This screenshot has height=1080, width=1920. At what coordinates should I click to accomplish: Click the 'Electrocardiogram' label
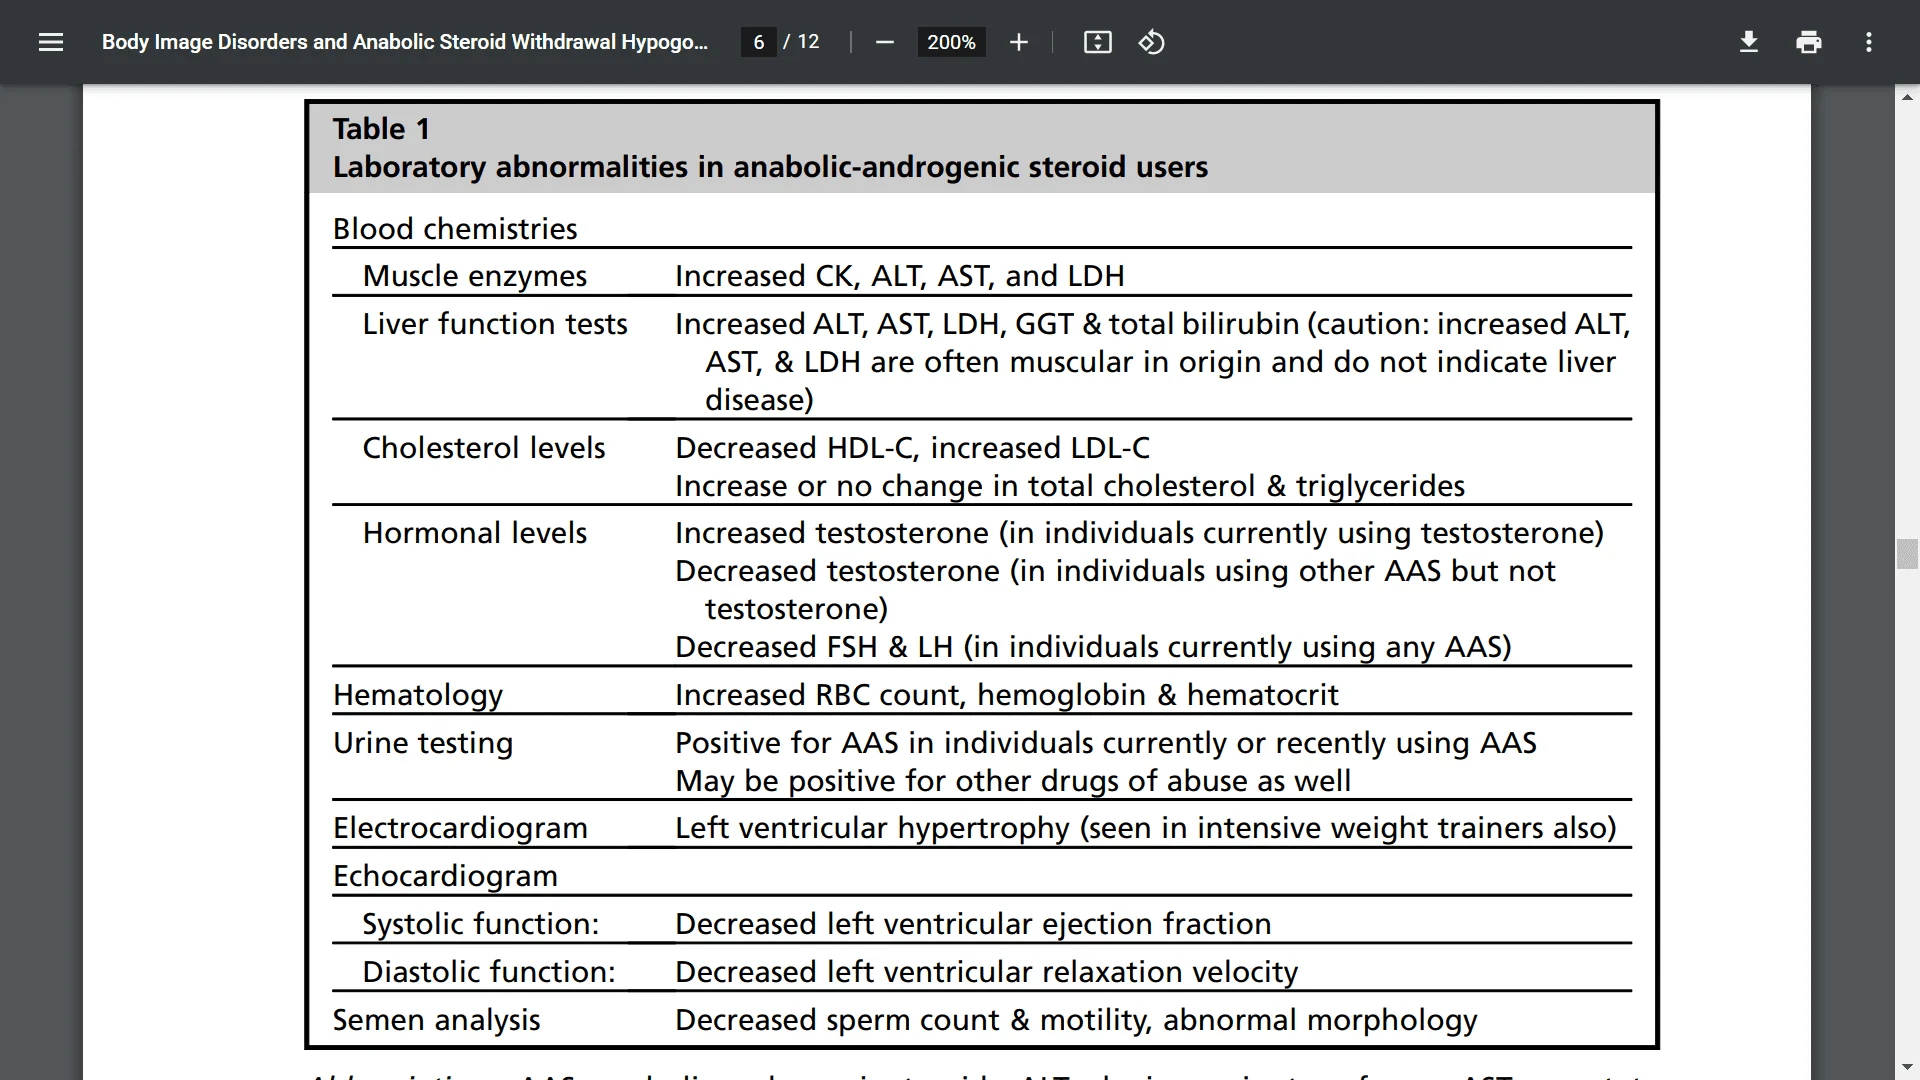[460, 828]
